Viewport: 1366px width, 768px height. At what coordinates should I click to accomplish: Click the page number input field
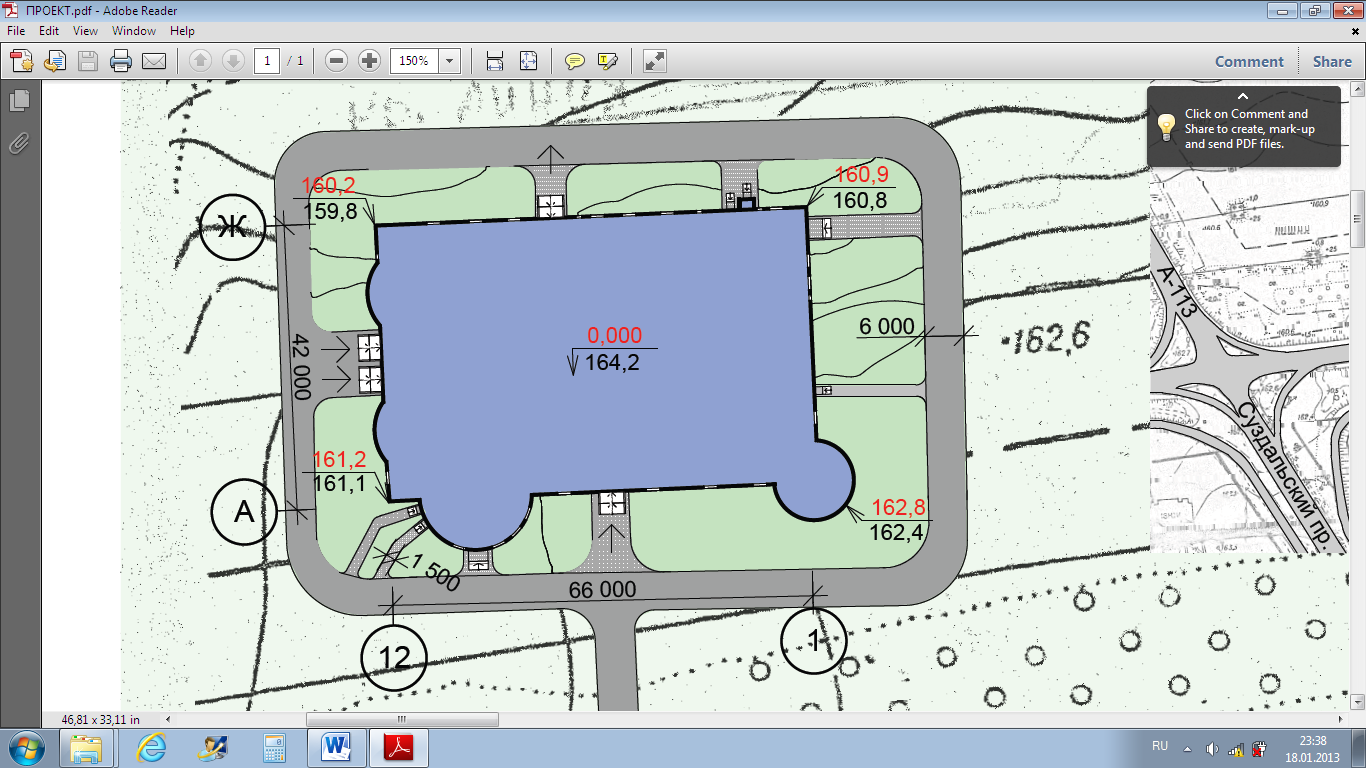pos(267,61)
